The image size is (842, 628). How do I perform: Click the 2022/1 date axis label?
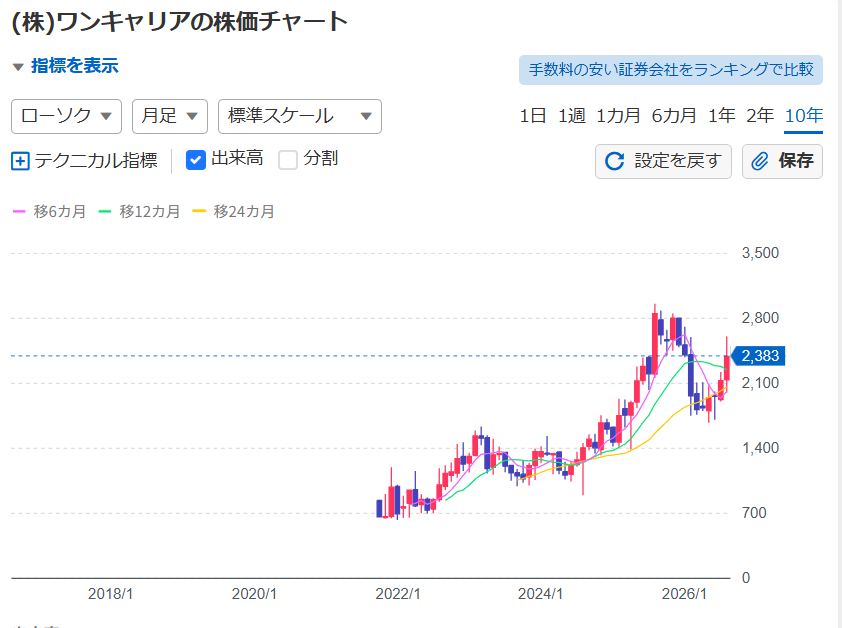coord(398,594)
